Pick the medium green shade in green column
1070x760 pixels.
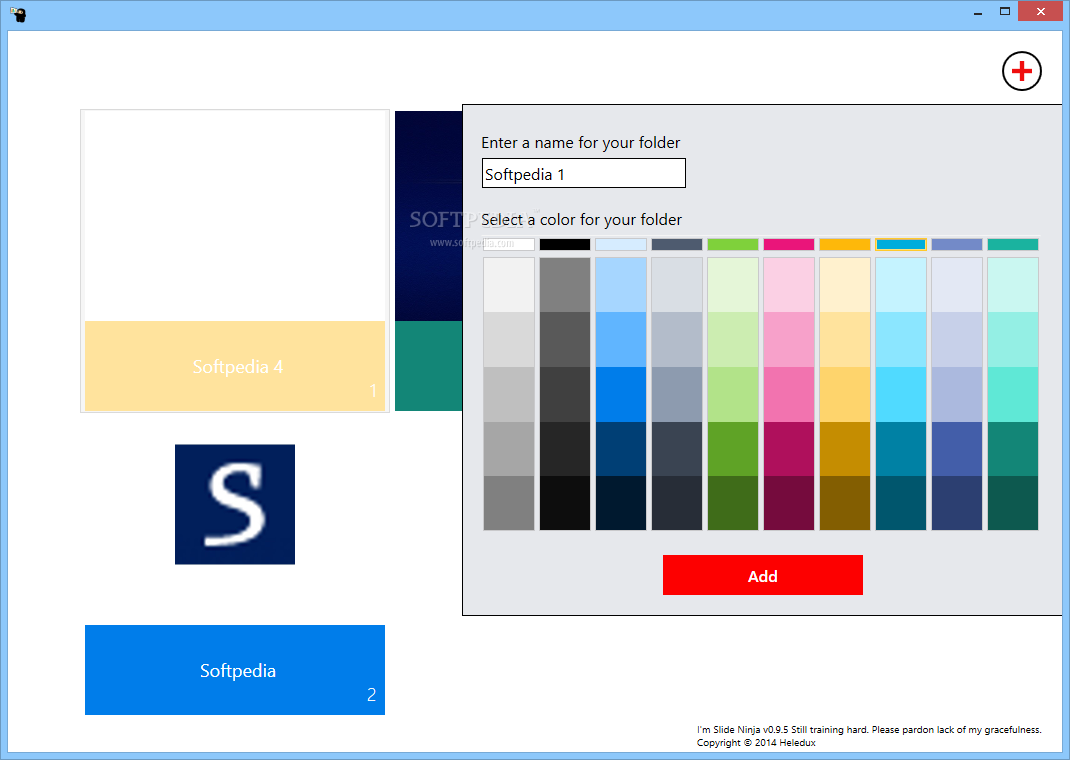click(x=733, y=449)
